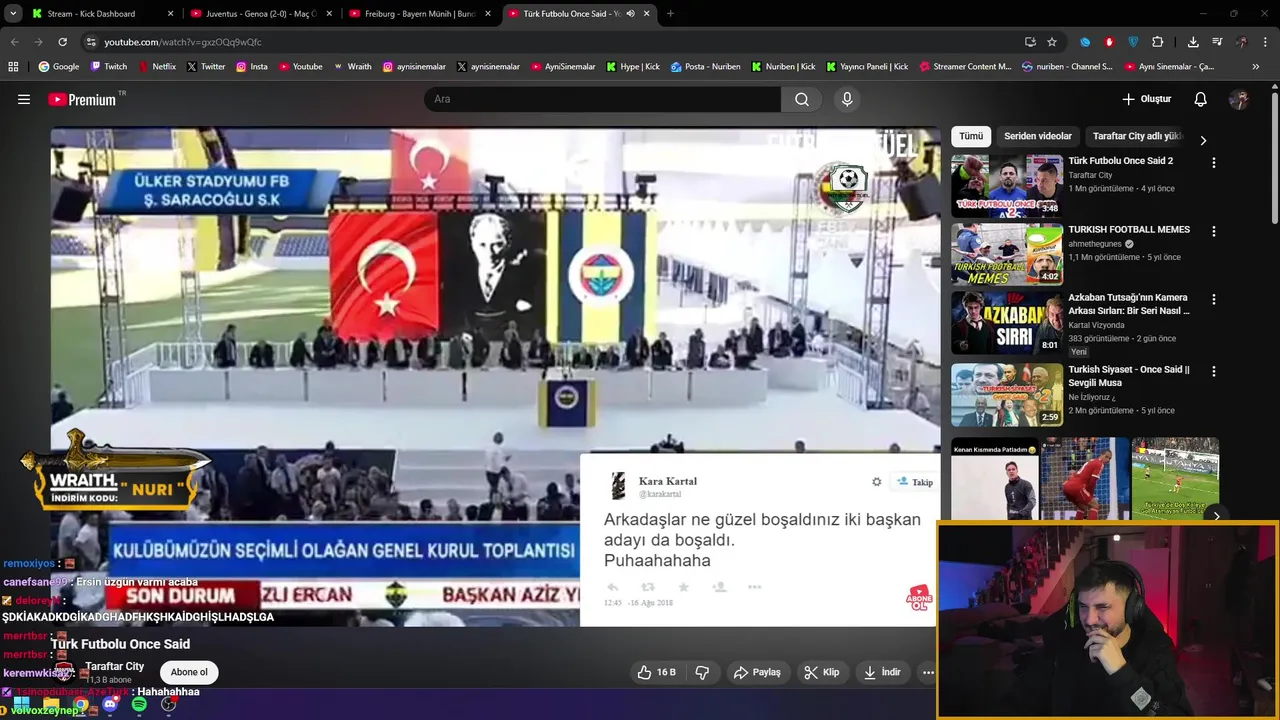Bookmark this page with the star

(1052, 42)
